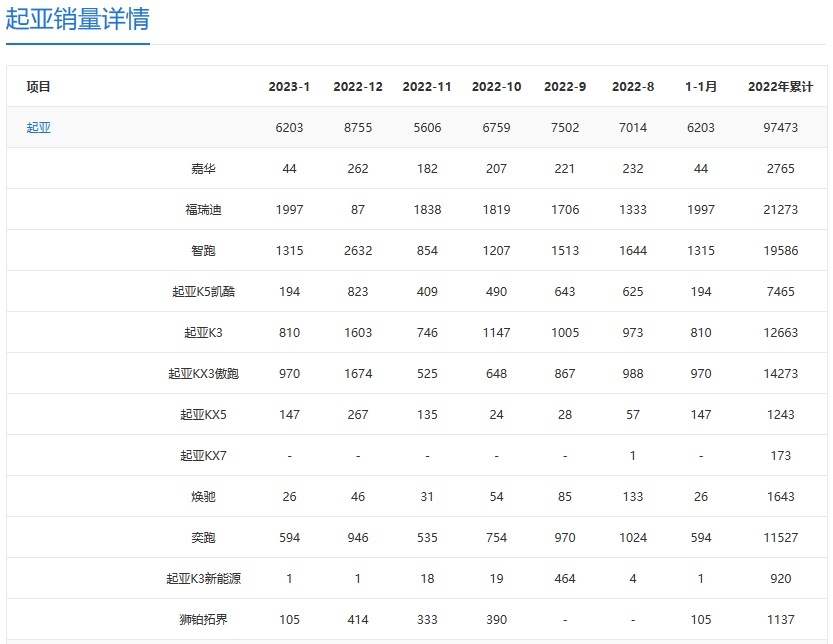833x644 pixels.
Task: Select 奕跑 2022-8 value 1024
Action: [633, 537]
